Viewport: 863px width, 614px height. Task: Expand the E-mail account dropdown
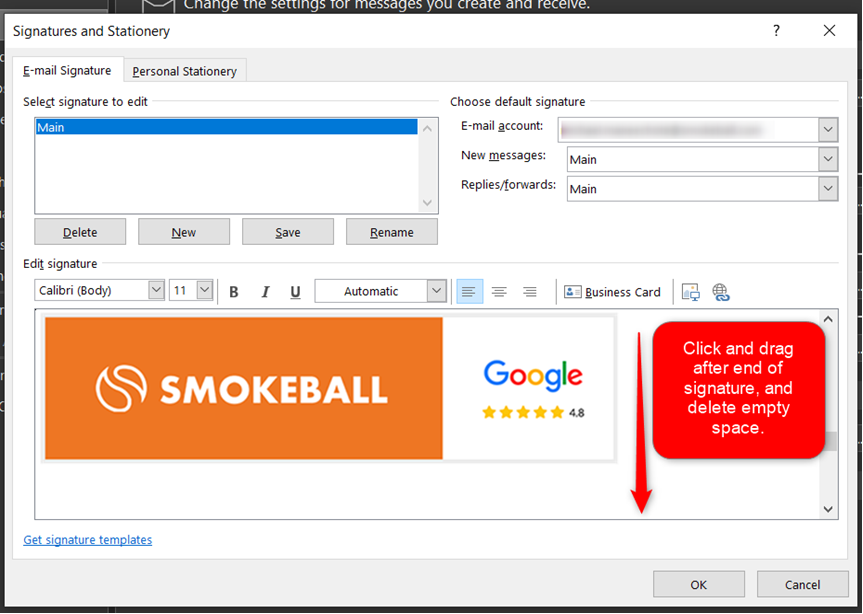(828, 130)
